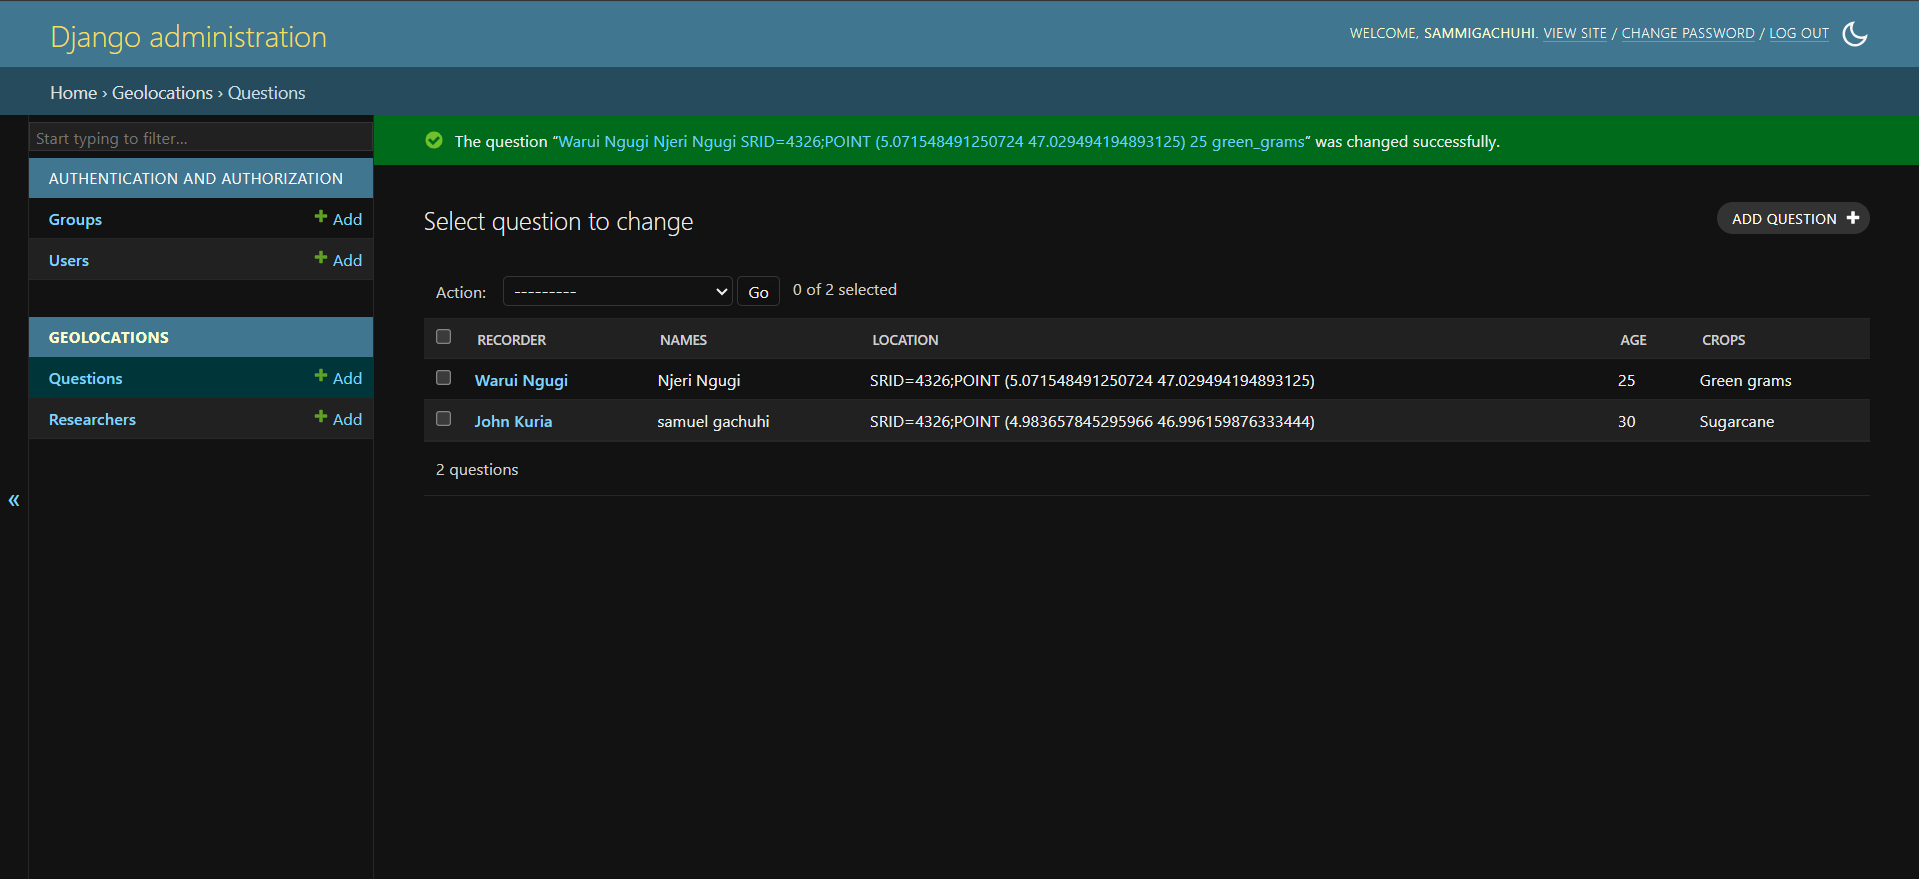Click the plus icon beside Researchers

point(321,417)
